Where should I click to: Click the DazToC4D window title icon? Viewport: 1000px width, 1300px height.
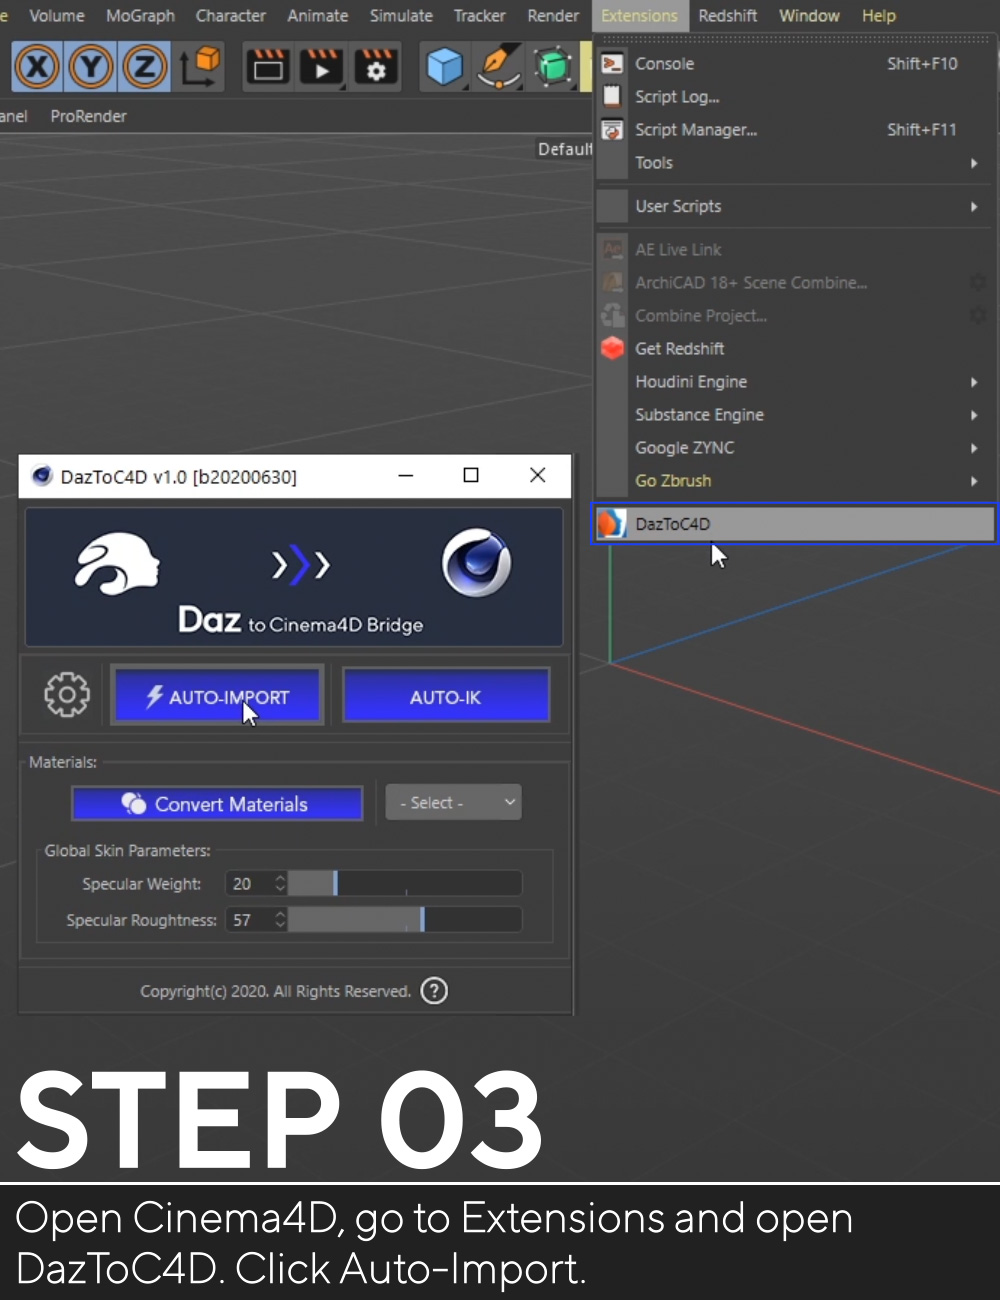(42, 476)
